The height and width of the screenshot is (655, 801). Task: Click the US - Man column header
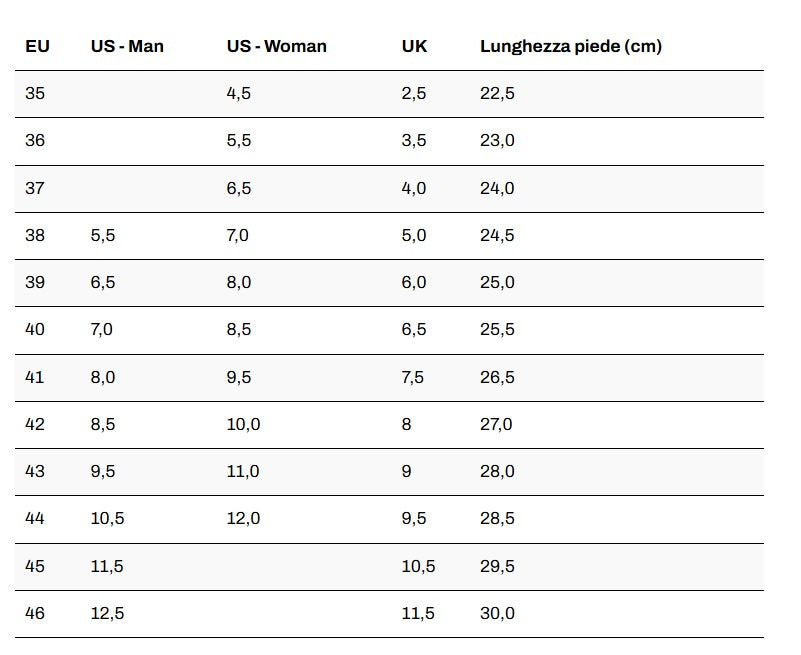click(127, 46)
